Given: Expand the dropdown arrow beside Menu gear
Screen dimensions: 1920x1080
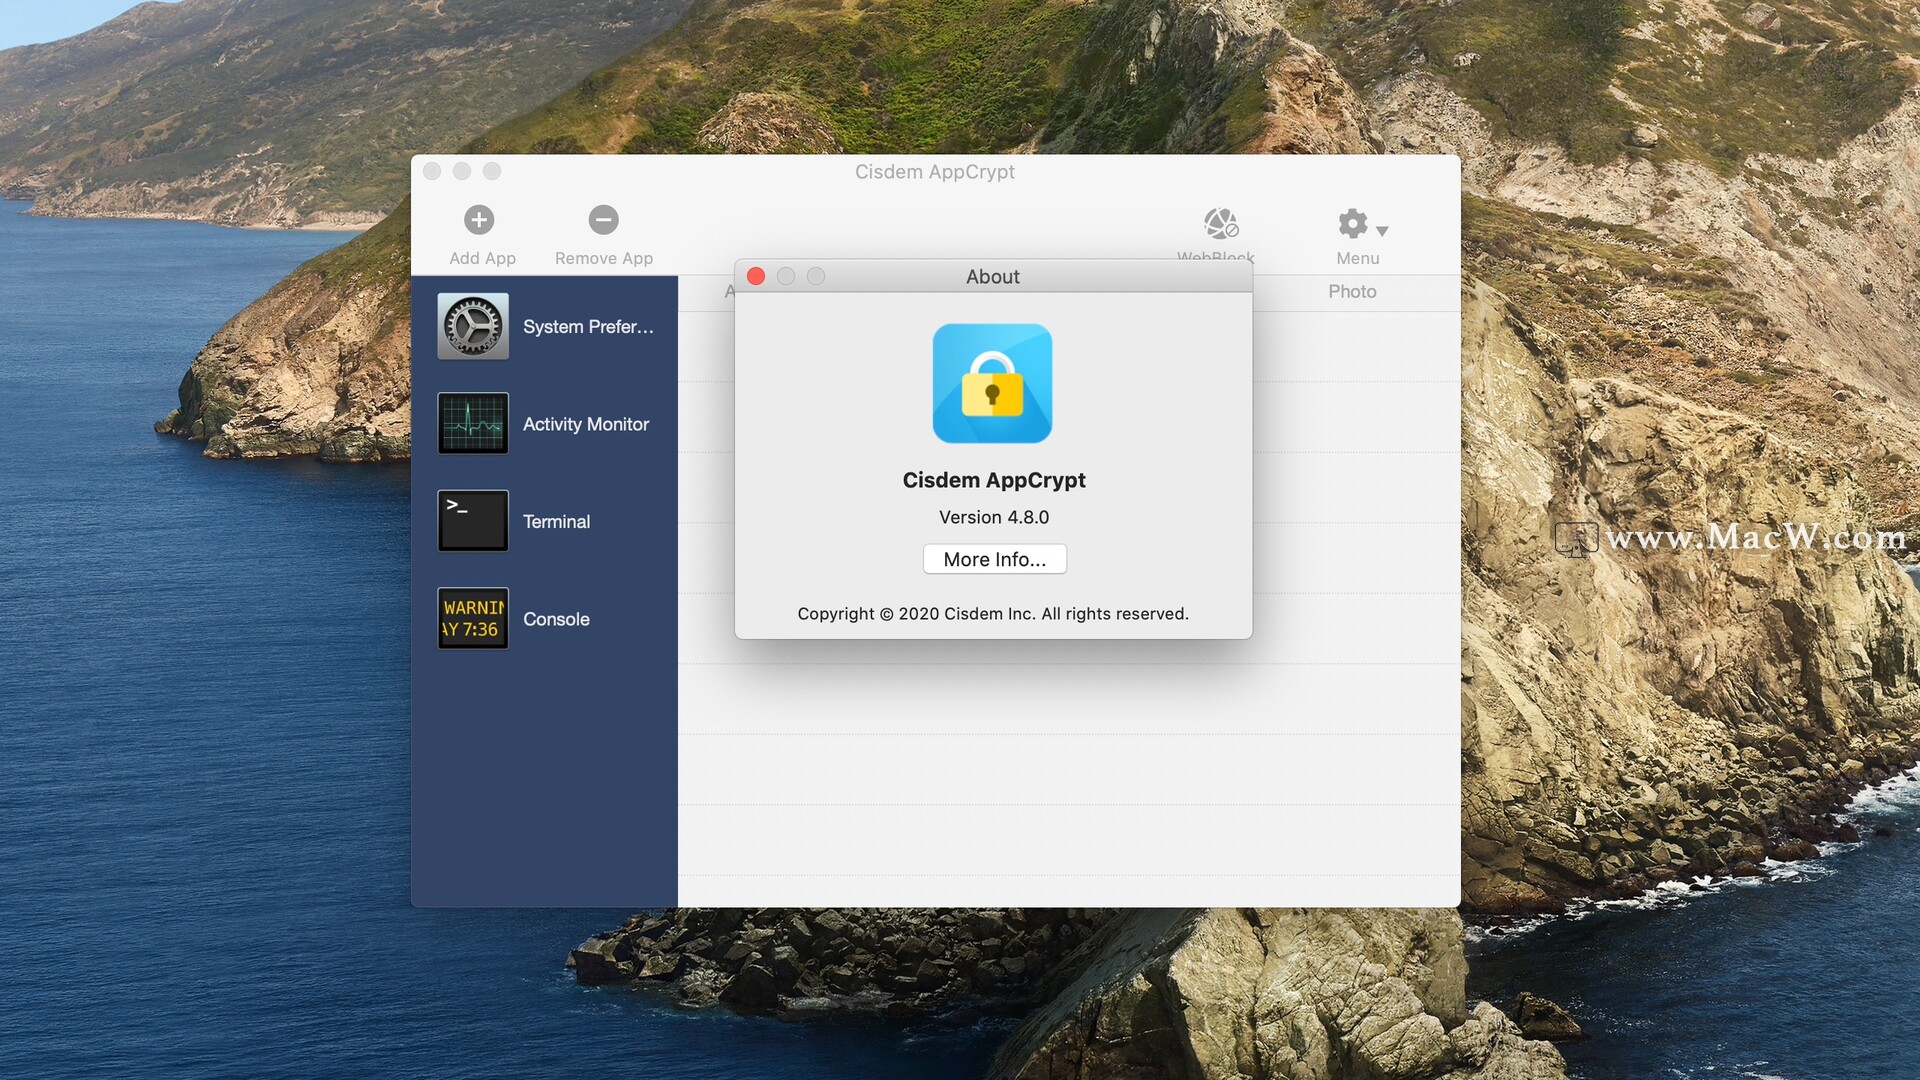Looking at the screenshot, I should coord(1382,231).
